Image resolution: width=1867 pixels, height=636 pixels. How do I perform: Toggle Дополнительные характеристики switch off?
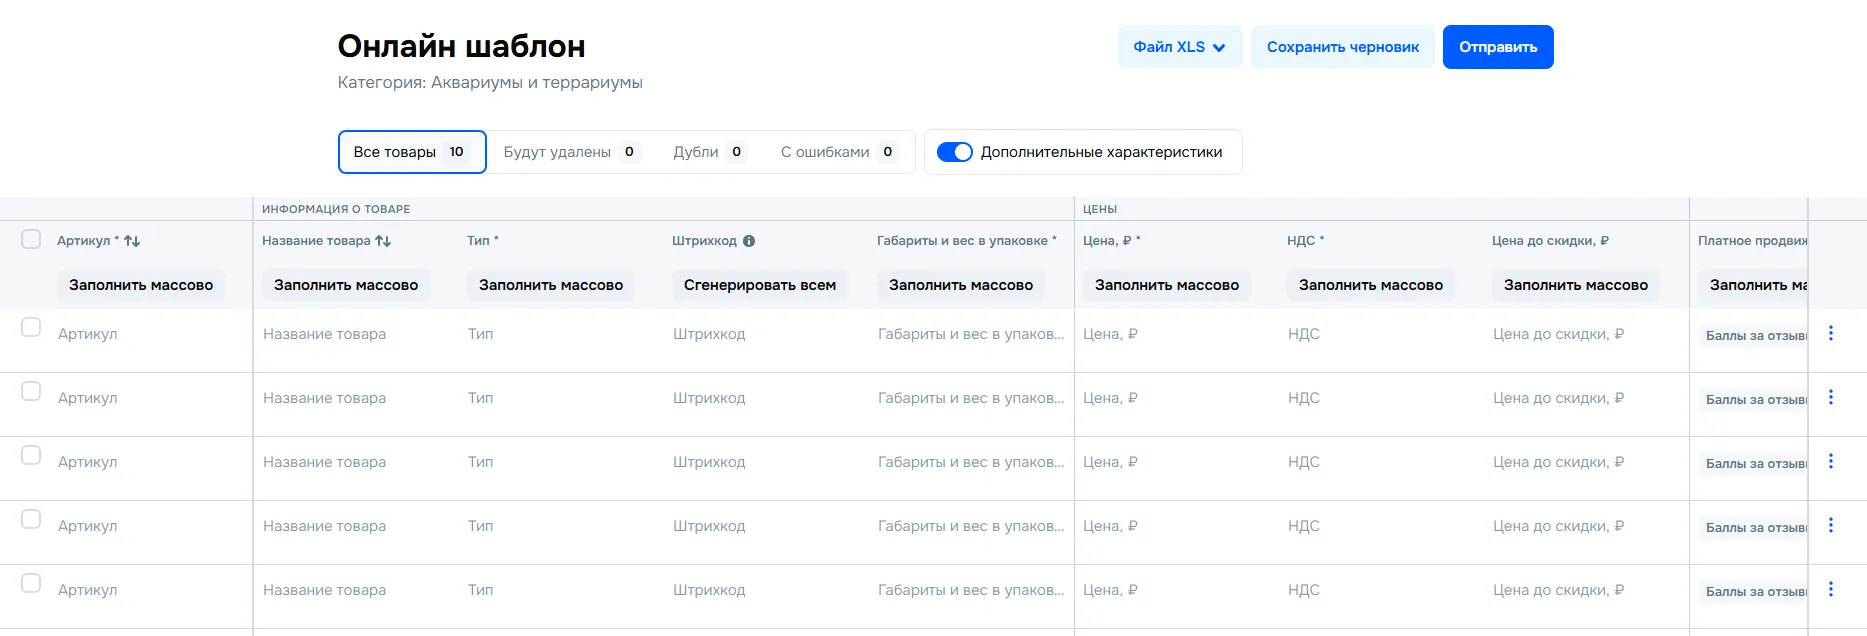point(954,152)
